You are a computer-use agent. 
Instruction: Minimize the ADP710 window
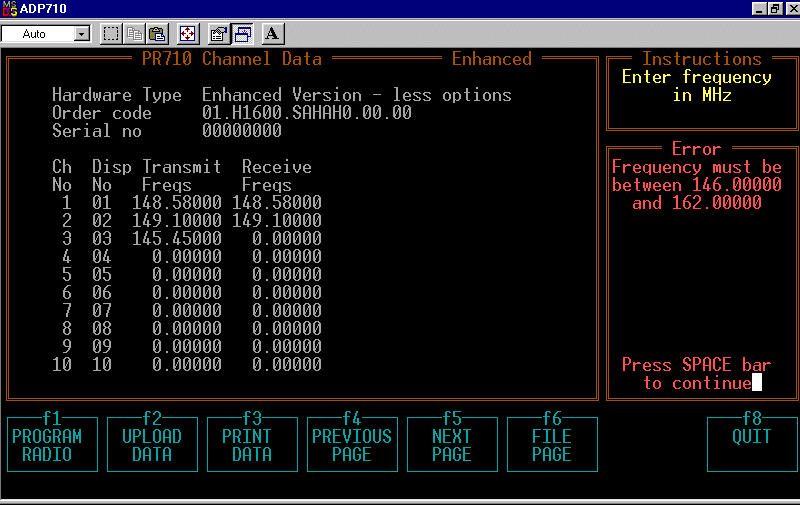tap(759, 9)
